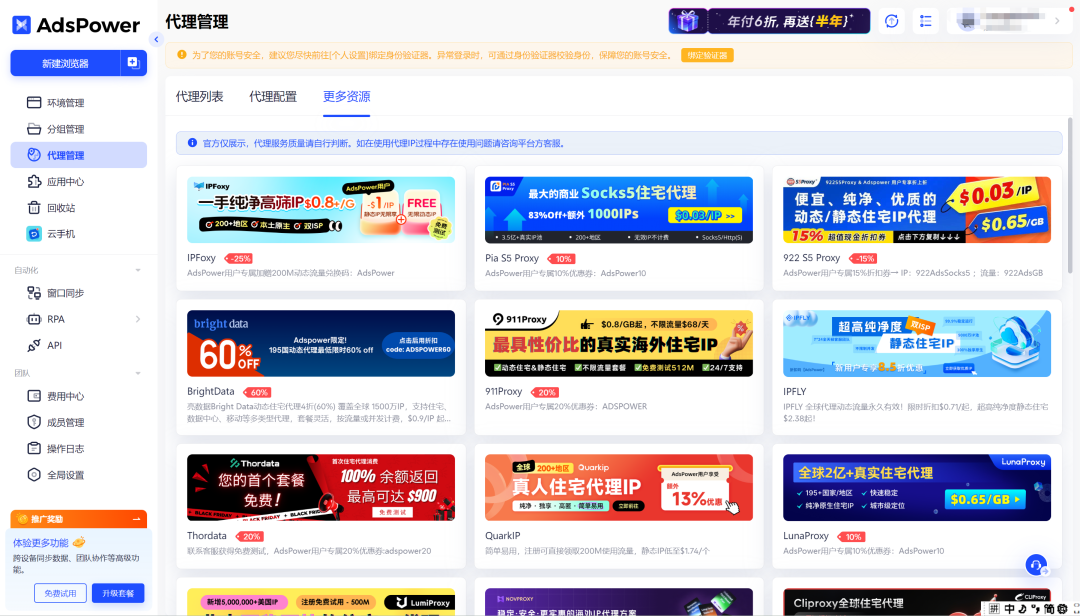The image size is (1080, 616).
Task: Open the 922 S5 Proxy banner
Action: [x=917, y=209]
